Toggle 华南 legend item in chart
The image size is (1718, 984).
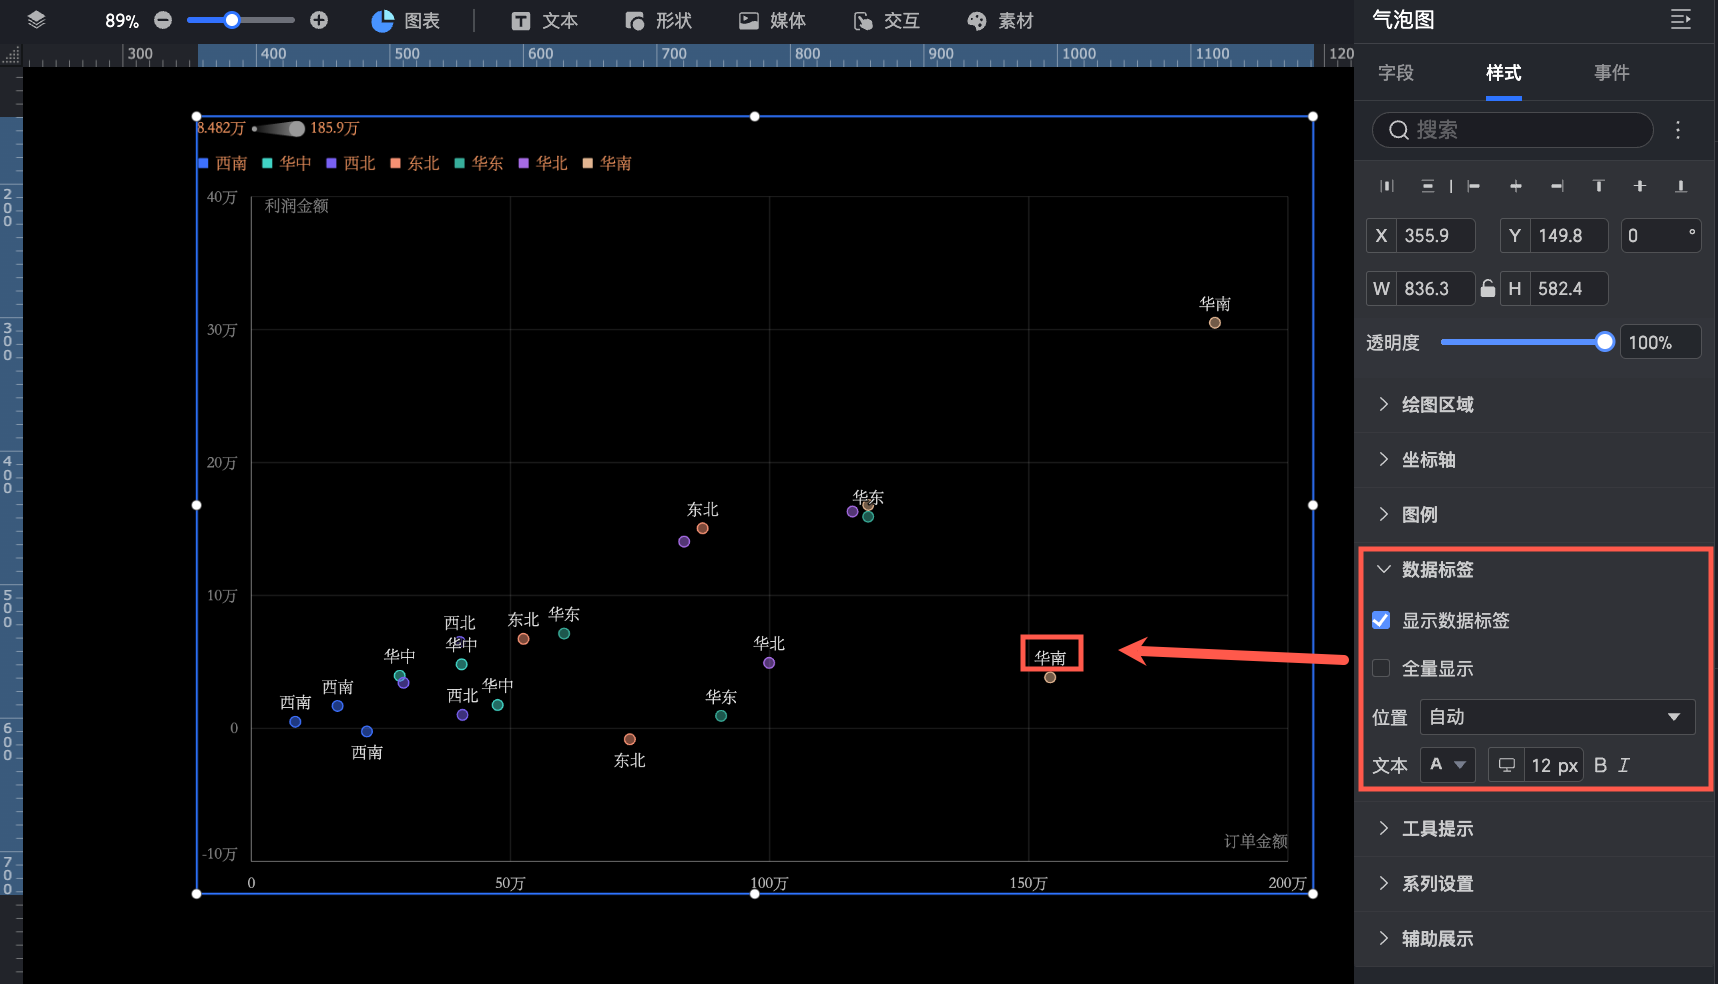[607, 163]
